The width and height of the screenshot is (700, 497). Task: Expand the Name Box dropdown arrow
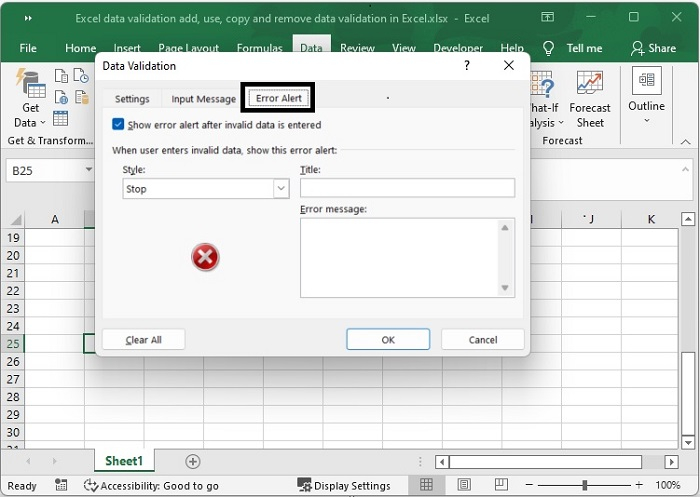tap(89, 169)
